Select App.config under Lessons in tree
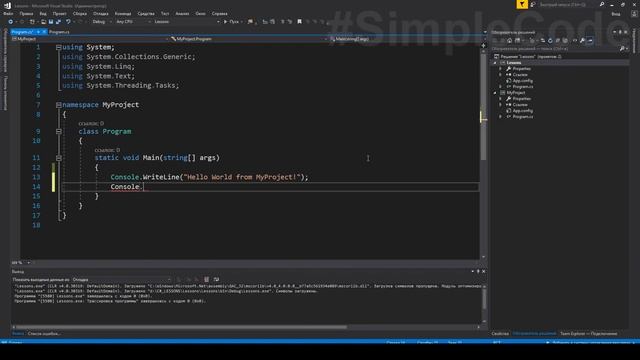This screenshot has height=360, width=640. pos(522,81)
